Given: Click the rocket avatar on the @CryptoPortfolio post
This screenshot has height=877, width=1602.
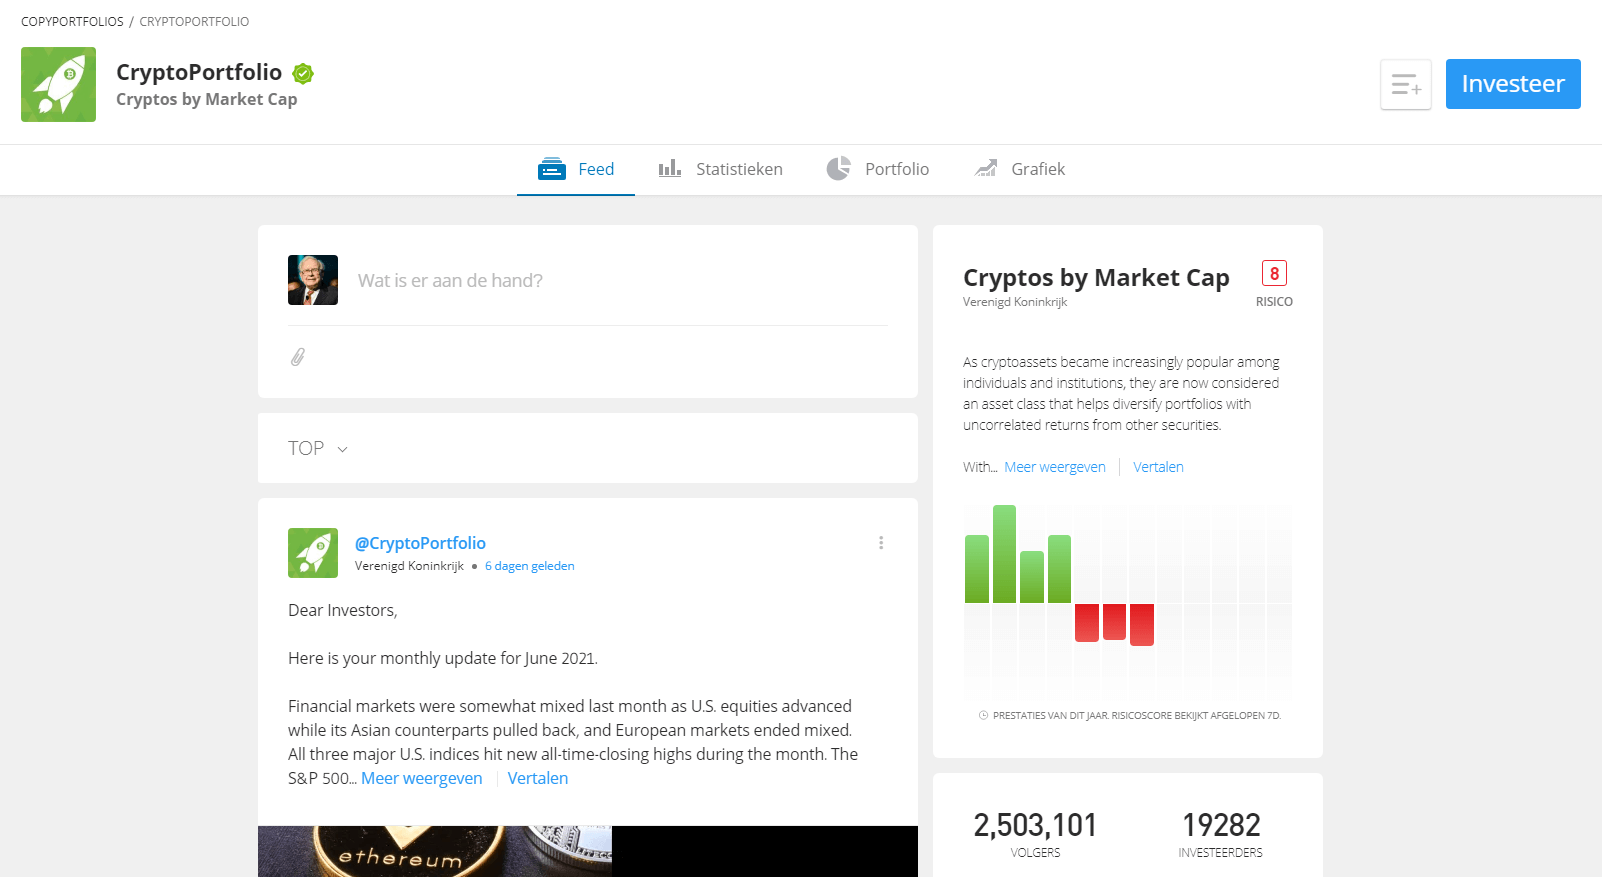Looking at the screenshot, I should (x=313, y=553).
